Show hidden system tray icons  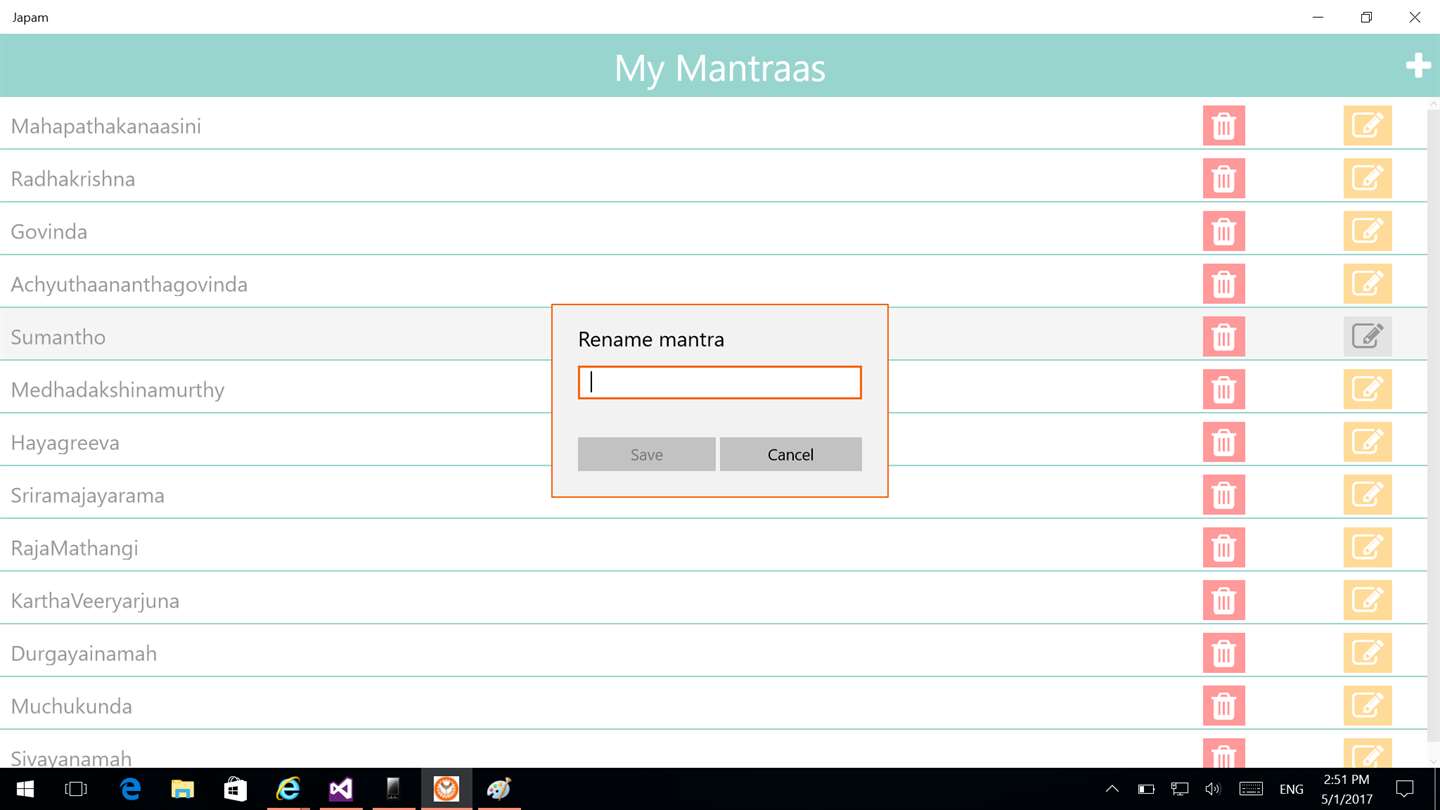pos(1111,789)
